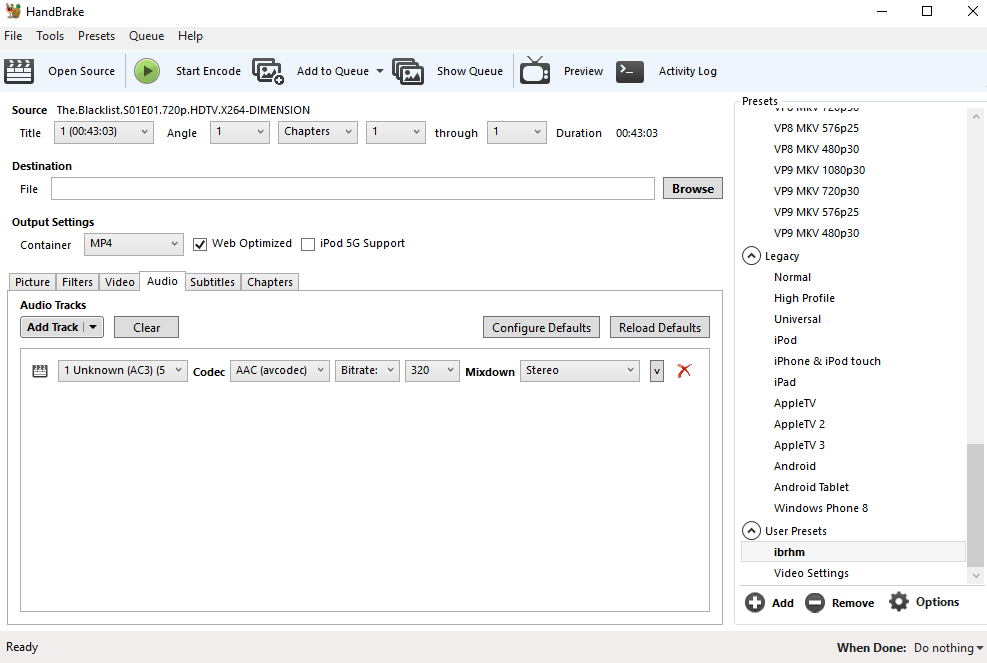Click the Browse button
The width and height of the screenshot is (987, 663).
(692, 189)
